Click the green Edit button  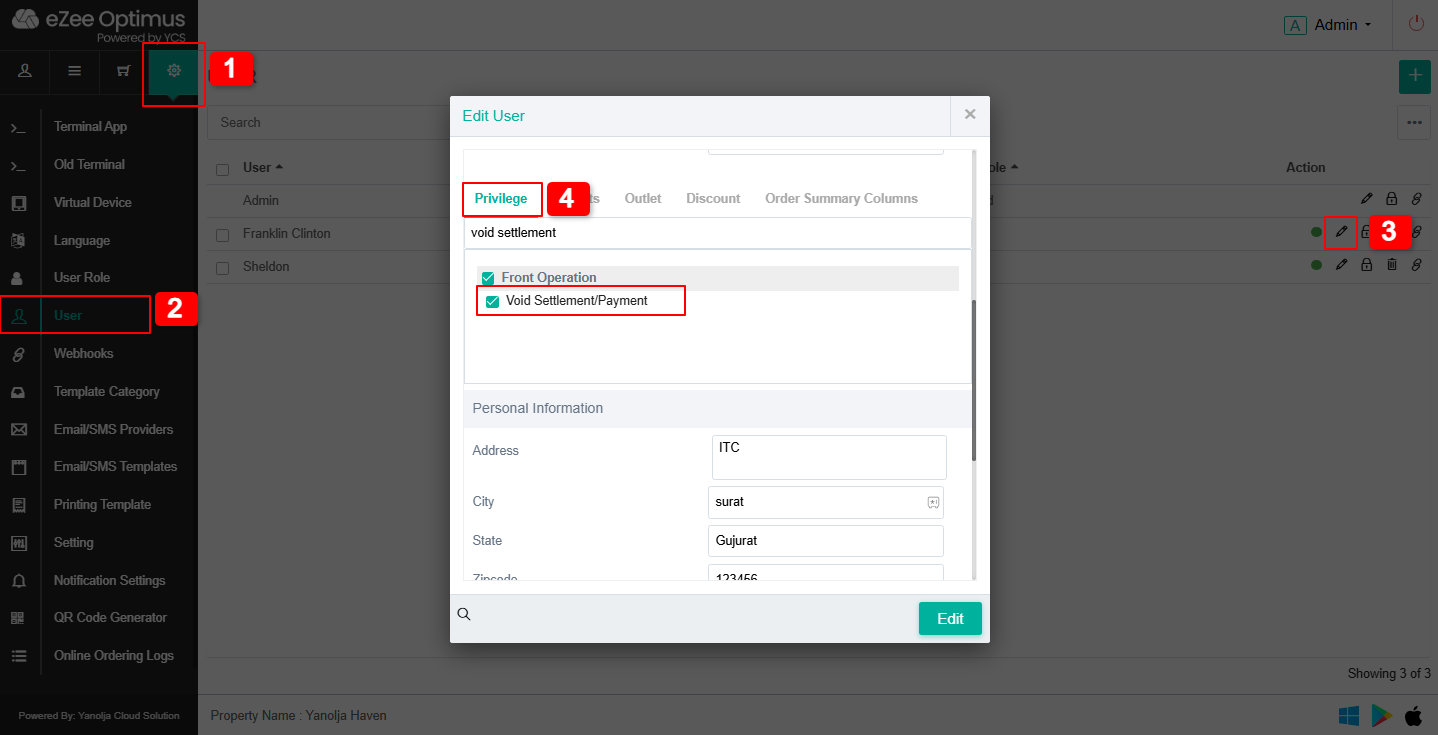950,618
